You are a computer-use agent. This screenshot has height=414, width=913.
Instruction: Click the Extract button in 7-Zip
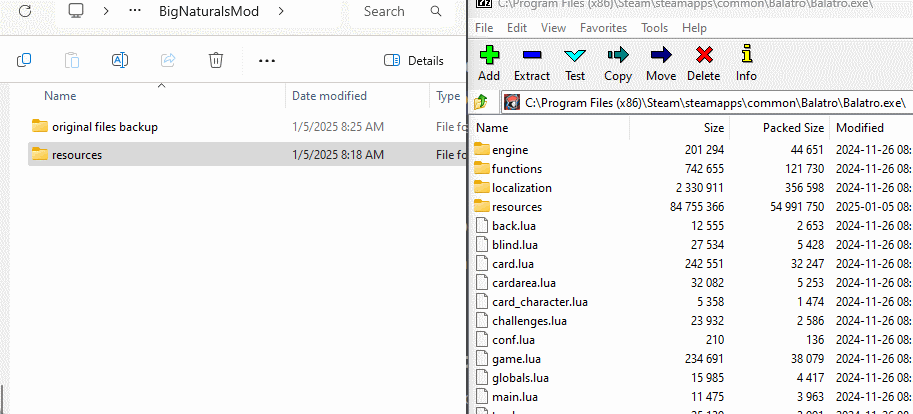pos(532,64)
